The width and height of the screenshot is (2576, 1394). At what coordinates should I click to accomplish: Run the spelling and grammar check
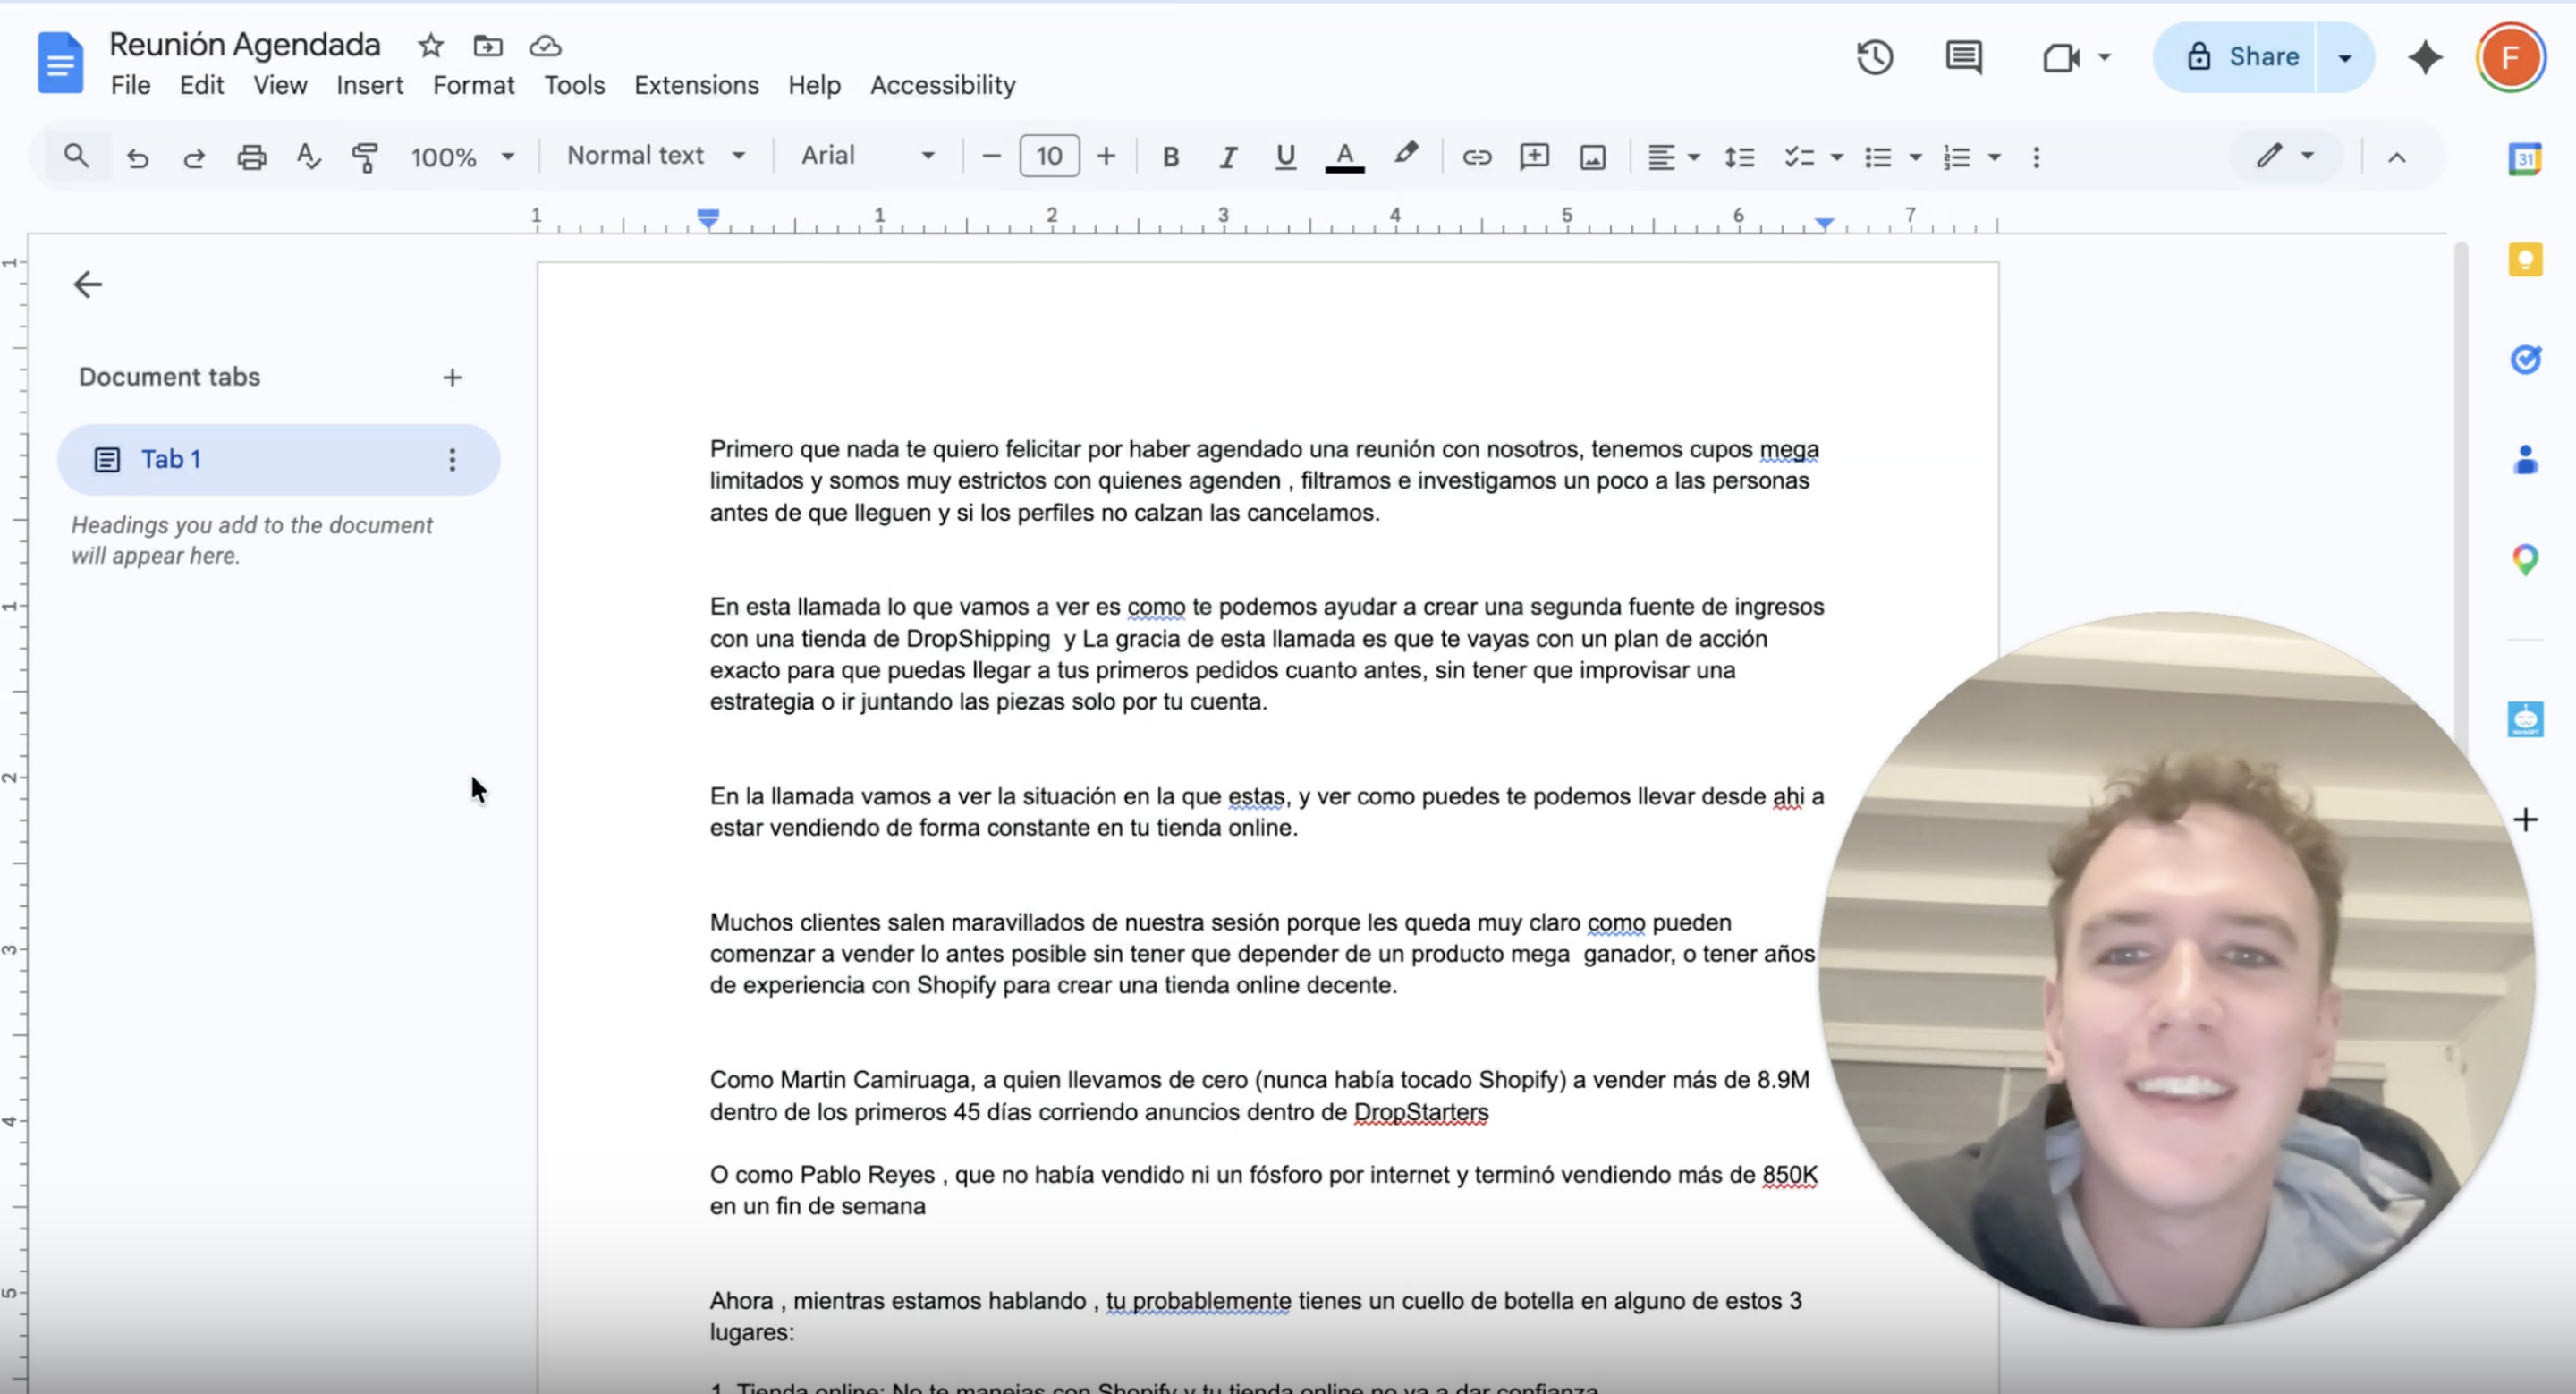[x=308, y=157]
